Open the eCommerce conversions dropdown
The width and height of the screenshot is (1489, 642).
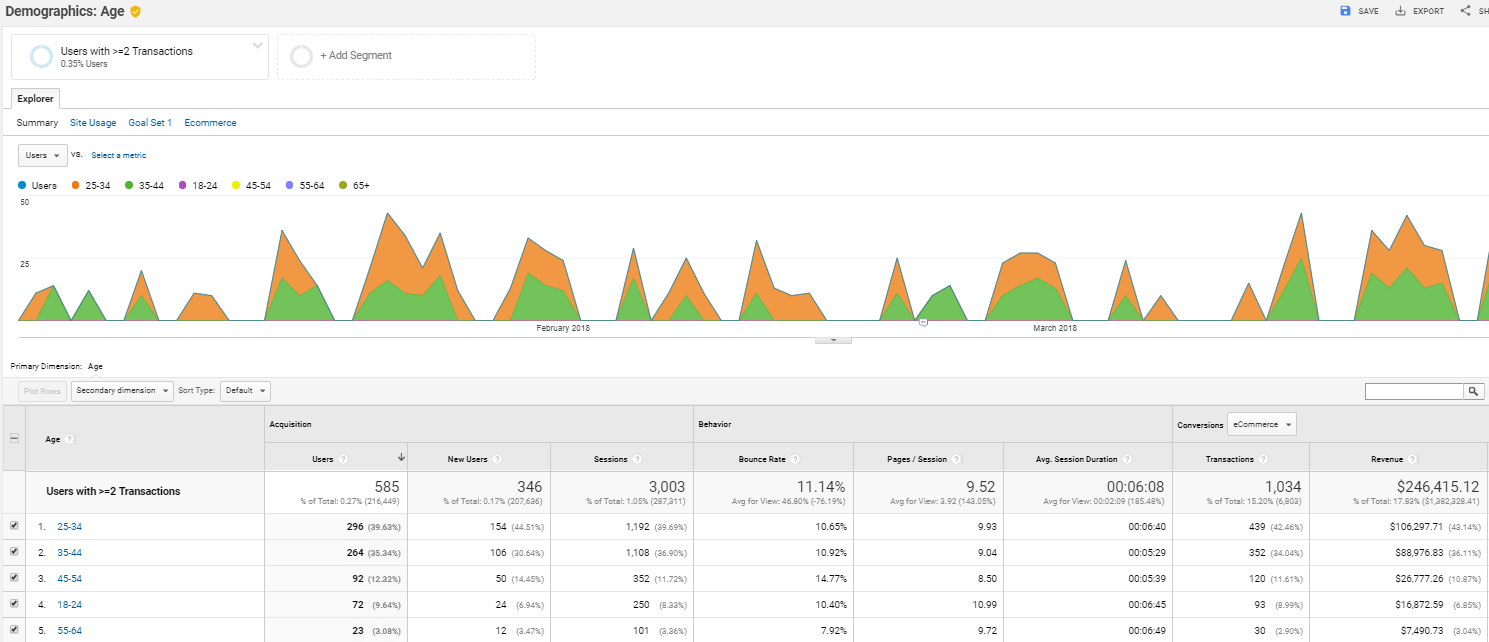click(1260, 424)
